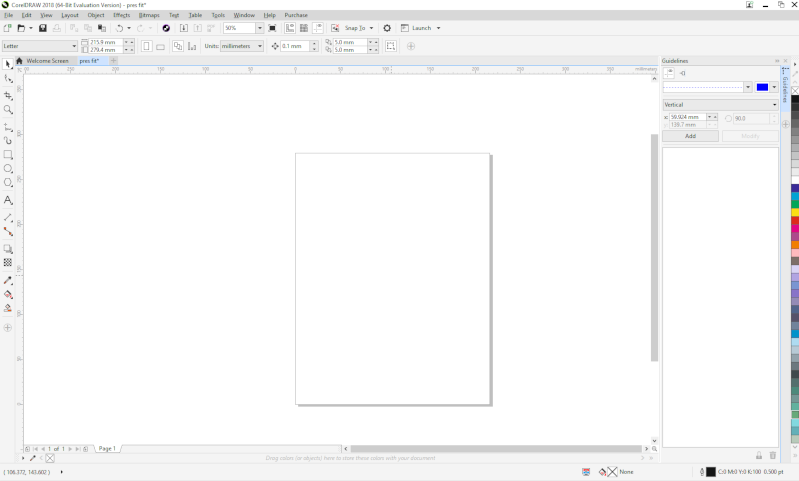Select the Artistic Media tool
799x481 pixels.
(x=8, y=140)
